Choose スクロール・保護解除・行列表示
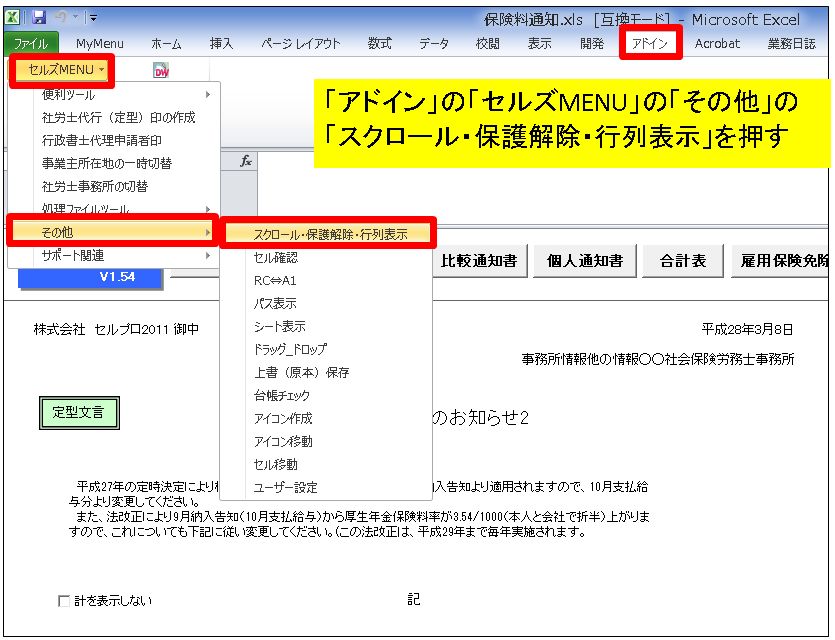The image size is (835, 640). coord(328,234)
